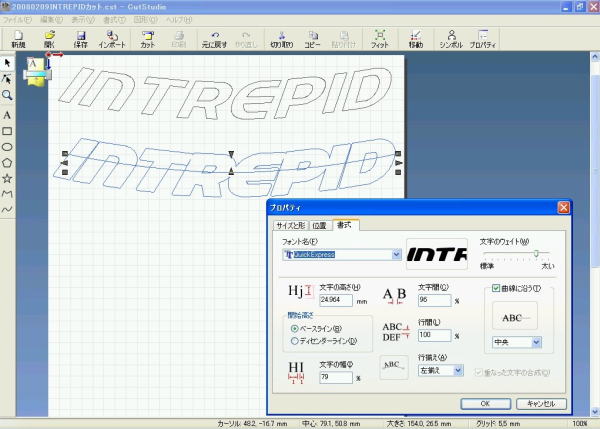
Task: Open the 中央 curve alignment dropdown
Action: (536, 342)
